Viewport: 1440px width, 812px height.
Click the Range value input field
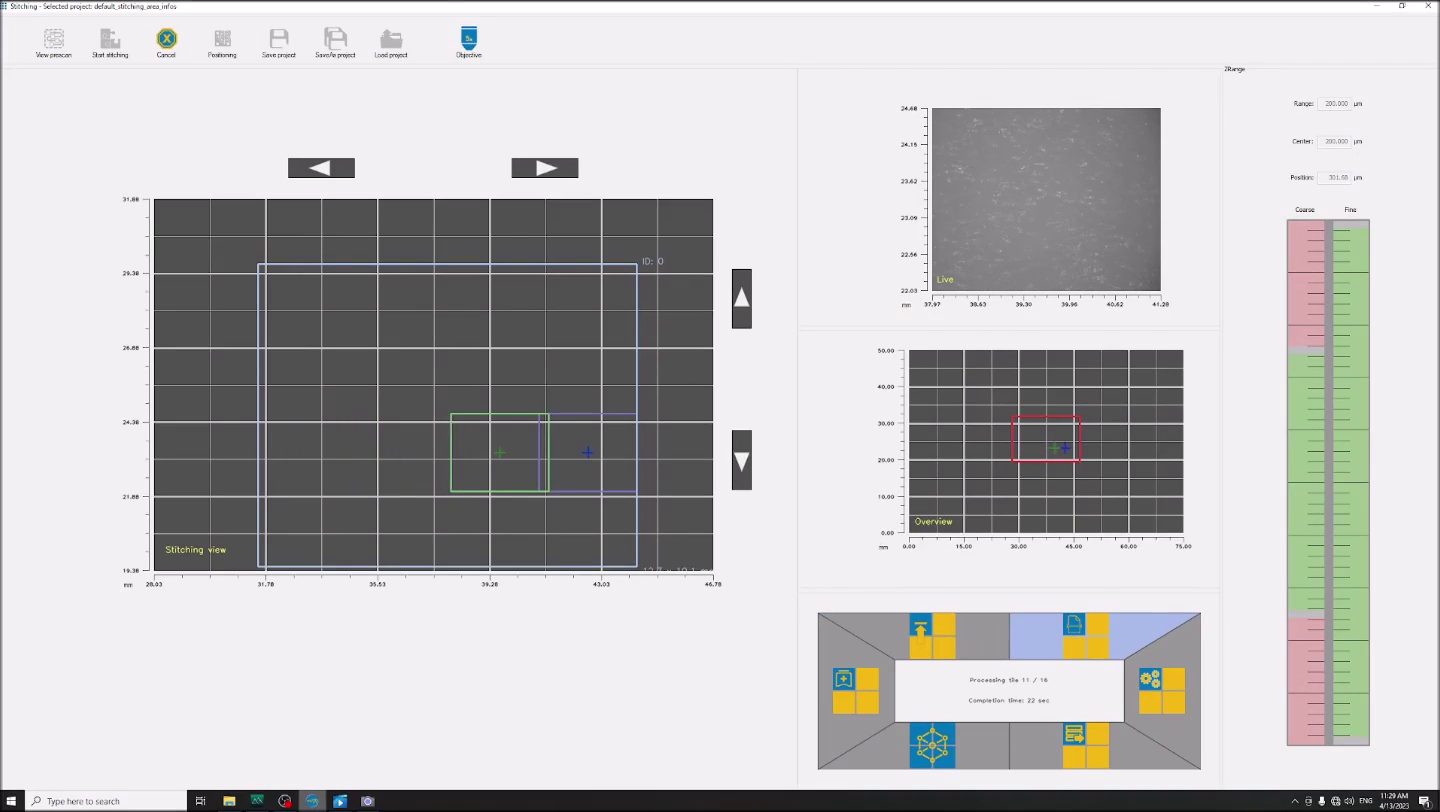[x=1335, y=104]
